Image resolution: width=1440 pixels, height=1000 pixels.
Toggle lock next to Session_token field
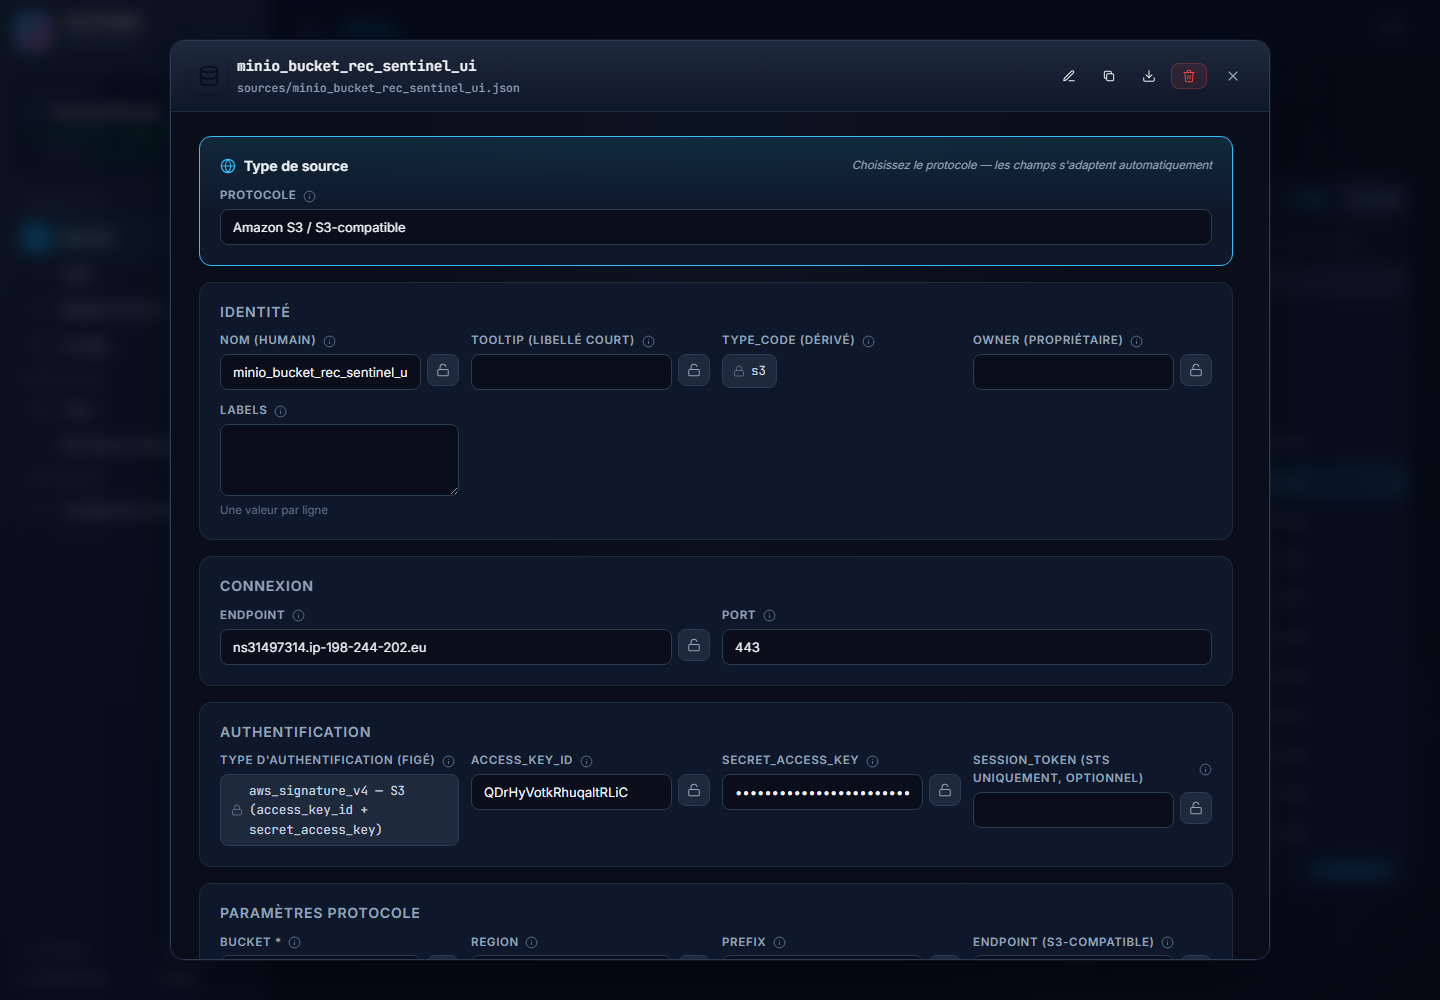click(x=1196, y=808)
